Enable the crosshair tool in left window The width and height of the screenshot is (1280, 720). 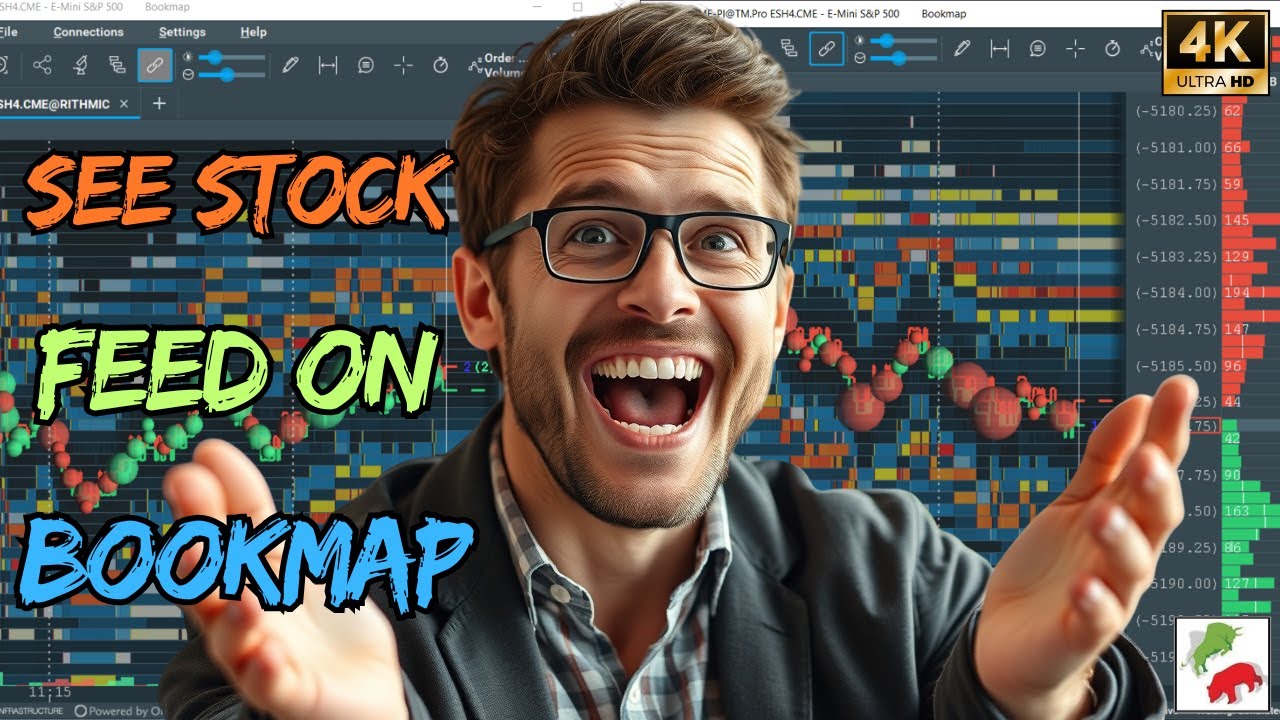click(x=403, y=65)
